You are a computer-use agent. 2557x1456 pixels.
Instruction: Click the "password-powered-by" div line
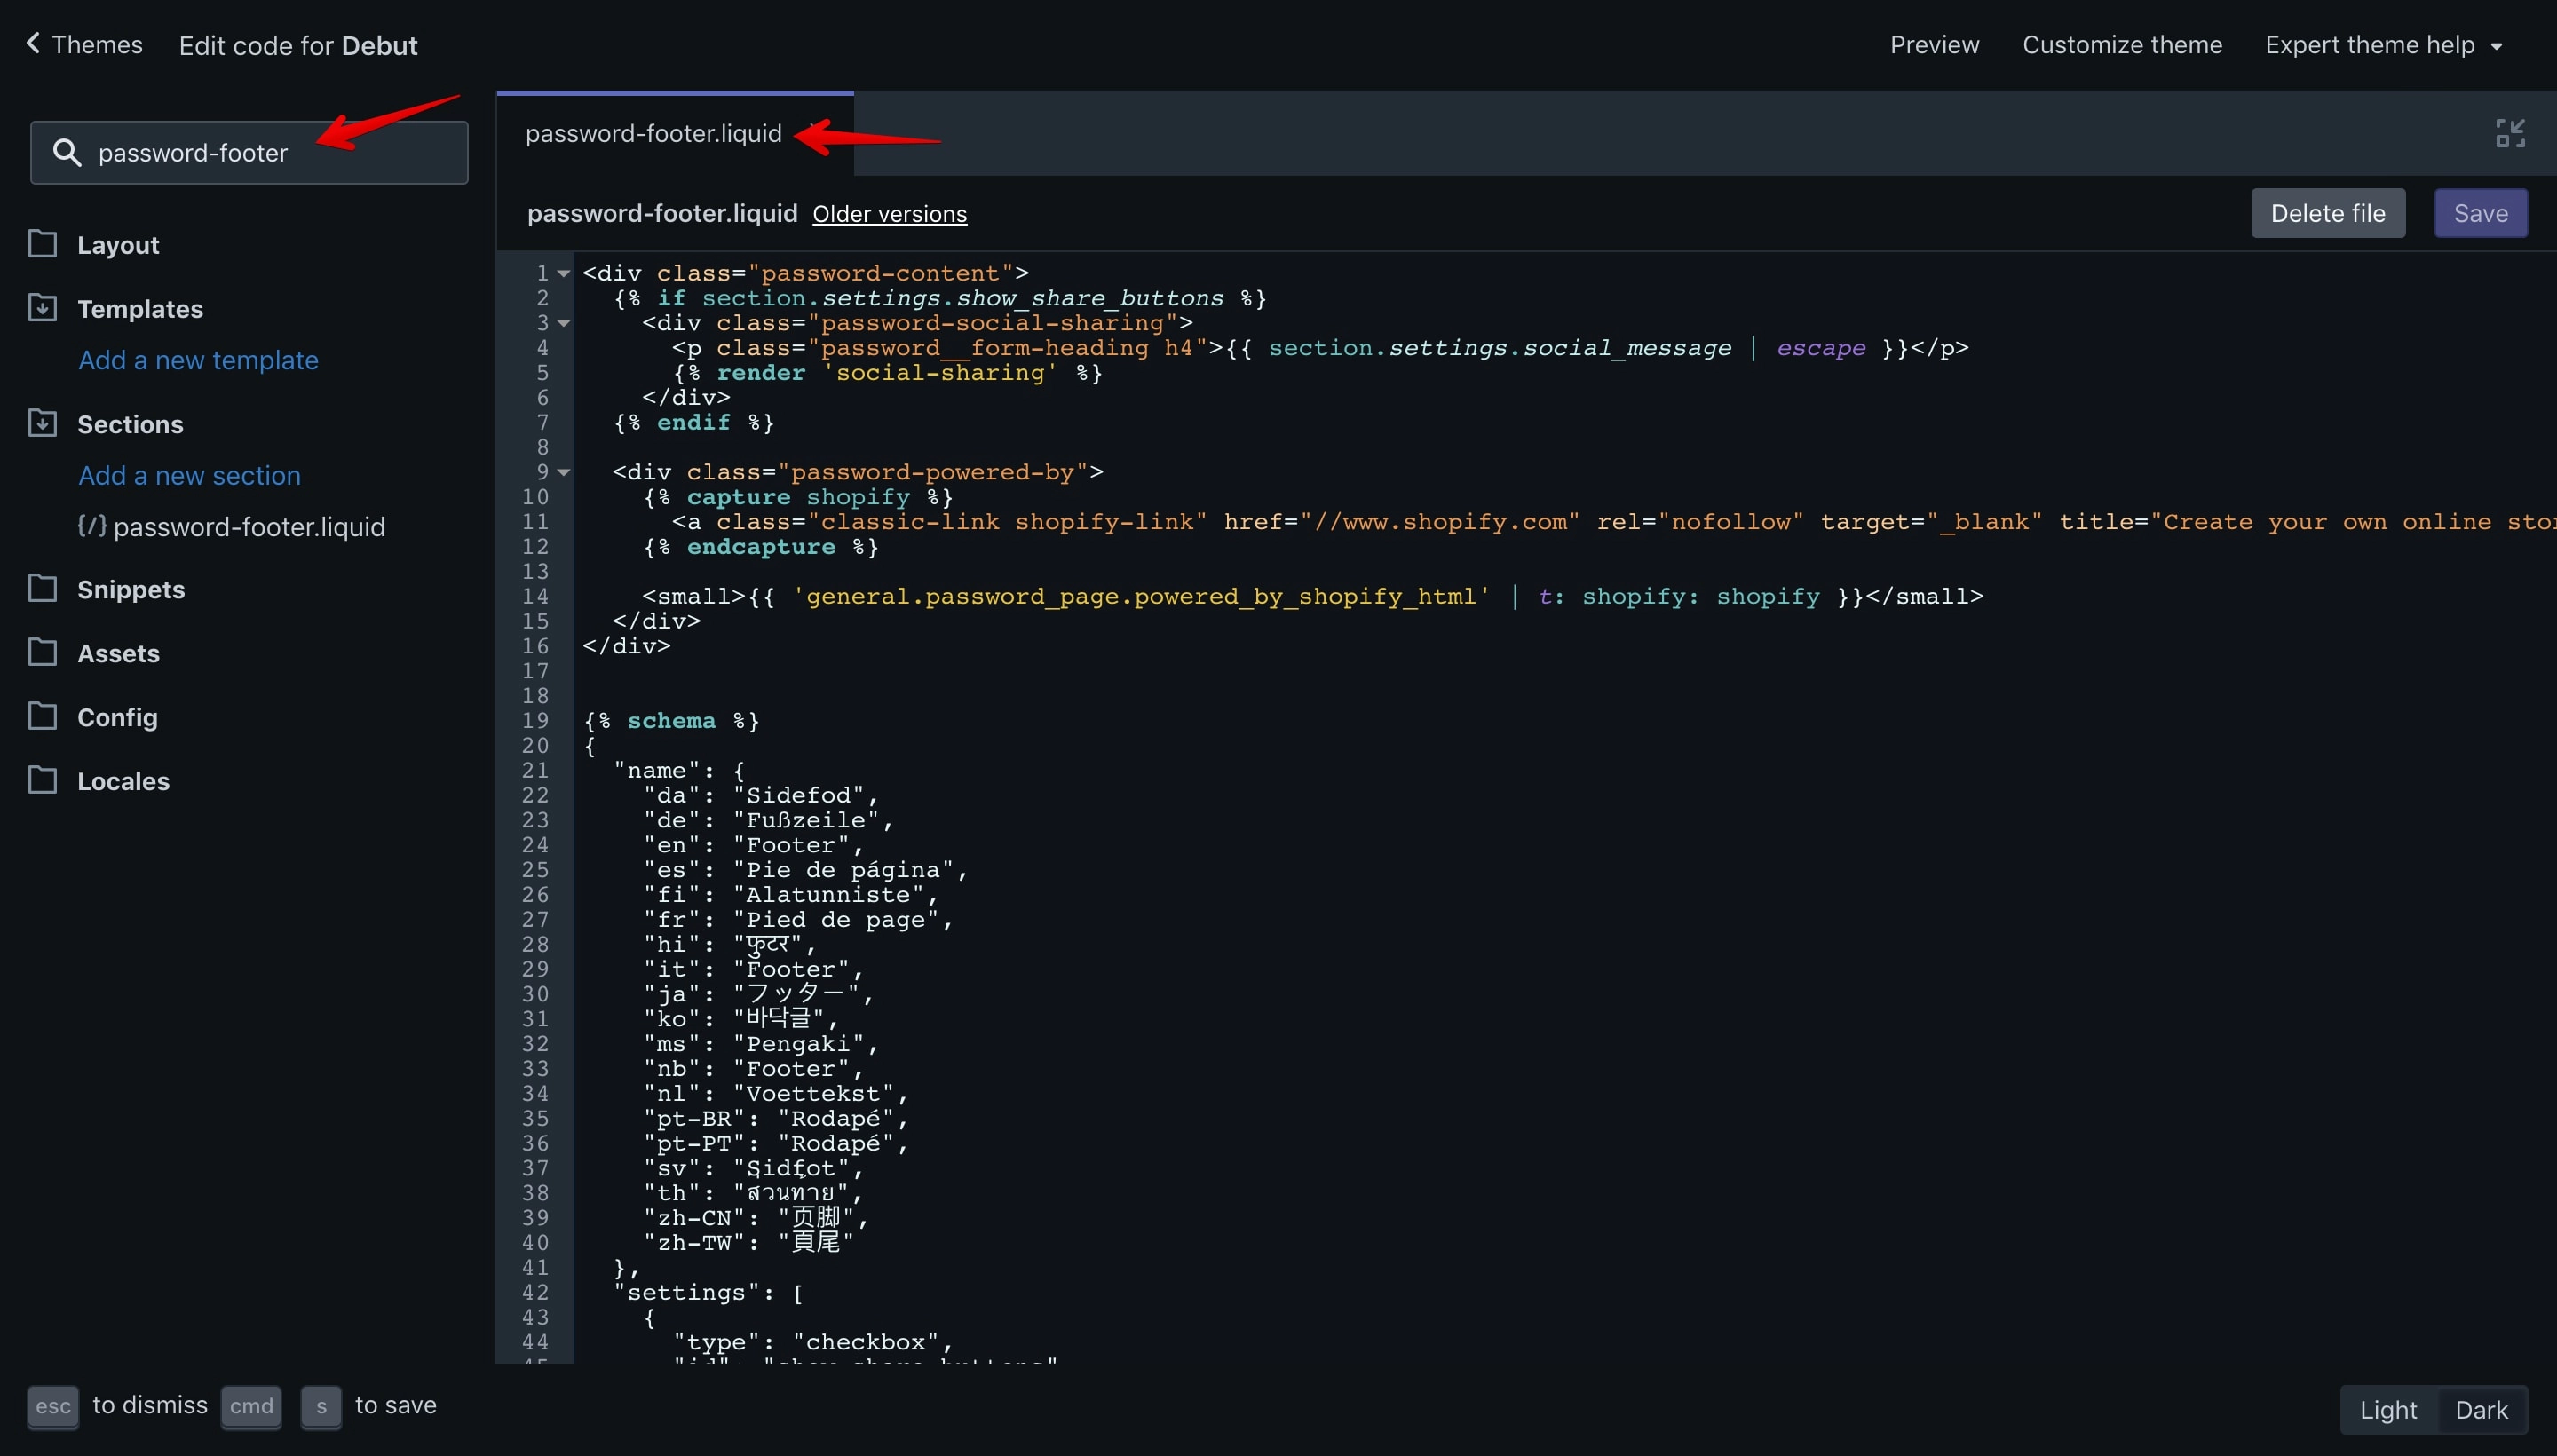coord(858,472)
